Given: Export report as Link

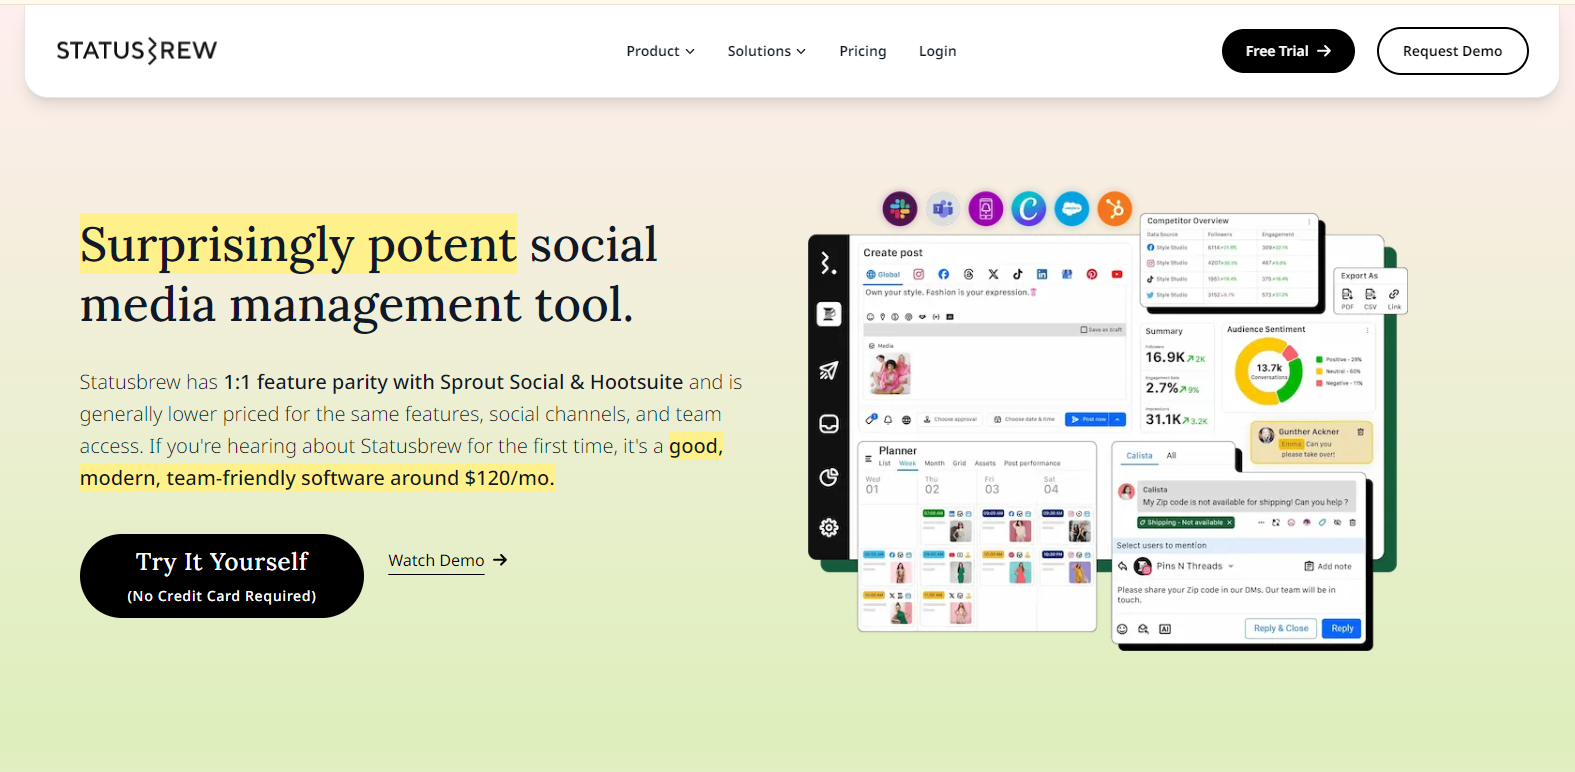Looking at the screenshot, I should tap(1394, 298).
